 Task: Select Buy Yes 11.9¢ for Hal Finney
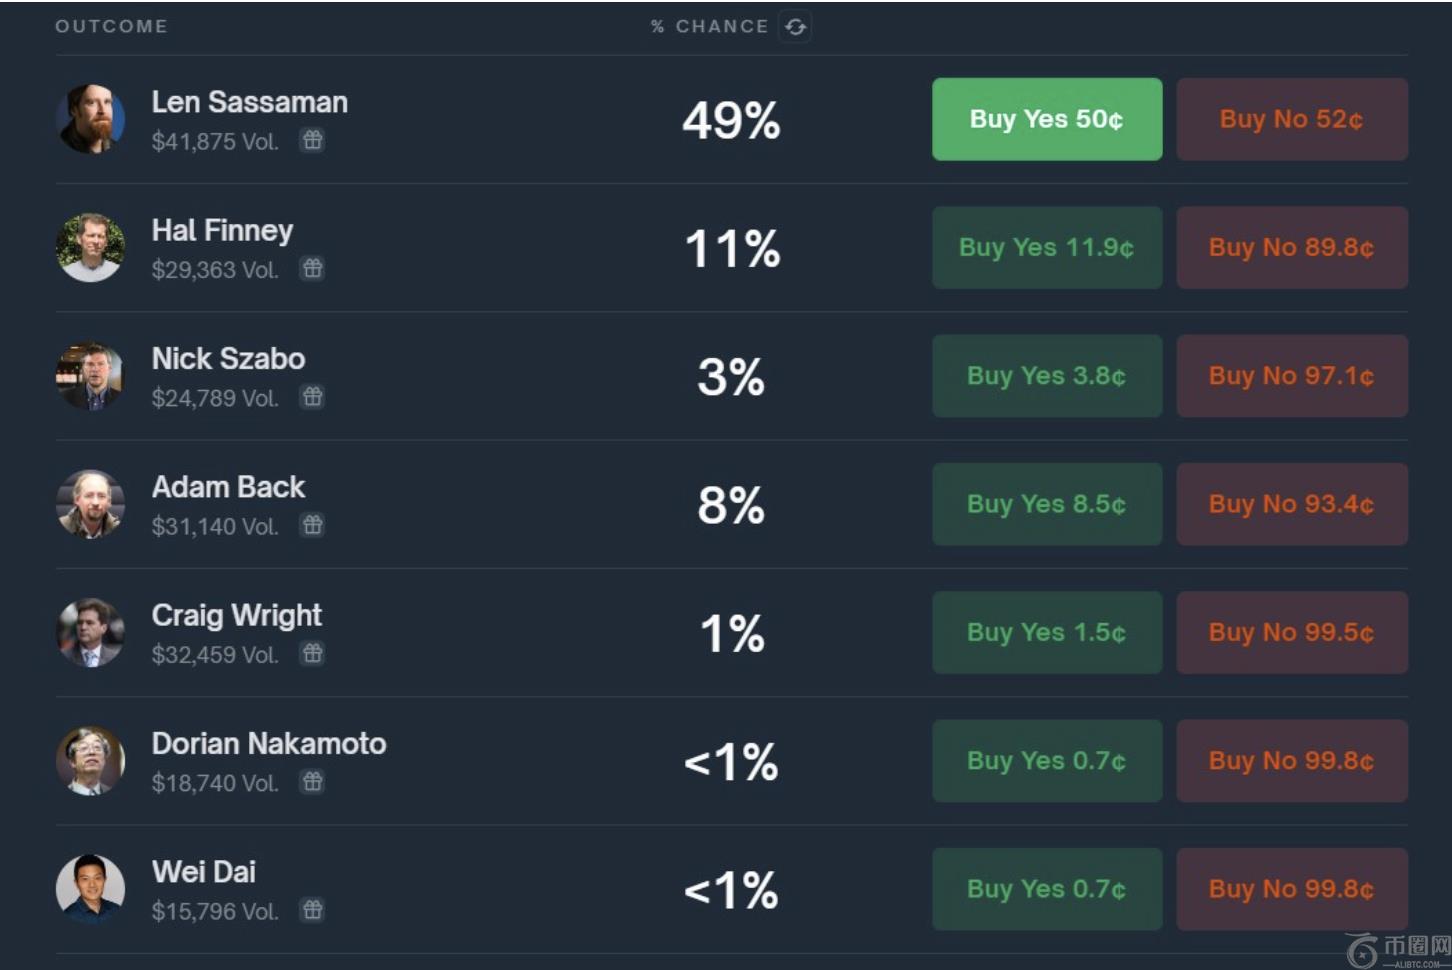pos(1046,248)
